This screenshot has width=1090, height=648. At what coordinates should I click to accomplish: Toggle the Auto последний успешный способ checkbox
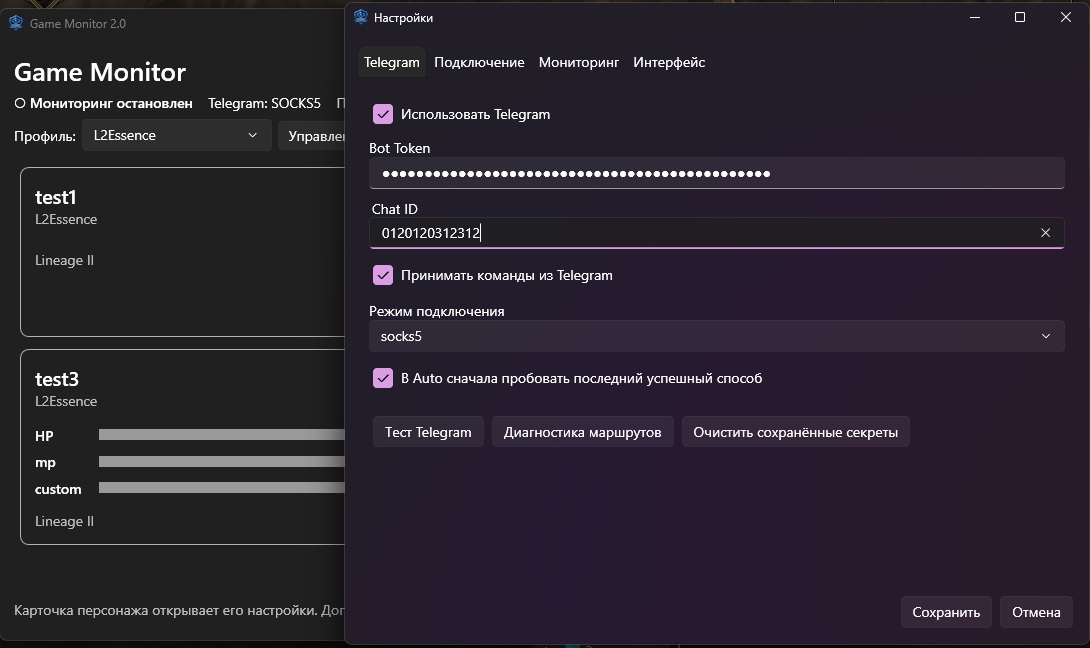pos(383,378)
